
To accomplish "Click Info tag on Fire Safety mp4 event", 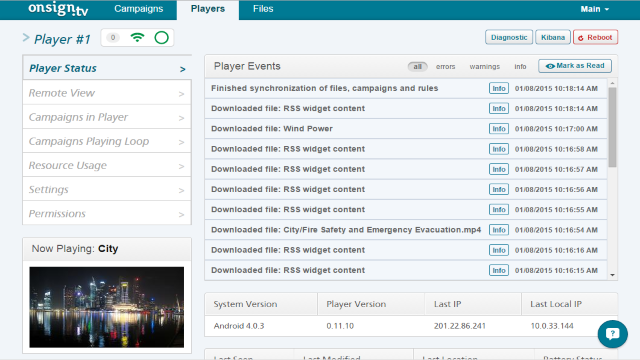I will [499, 230].
